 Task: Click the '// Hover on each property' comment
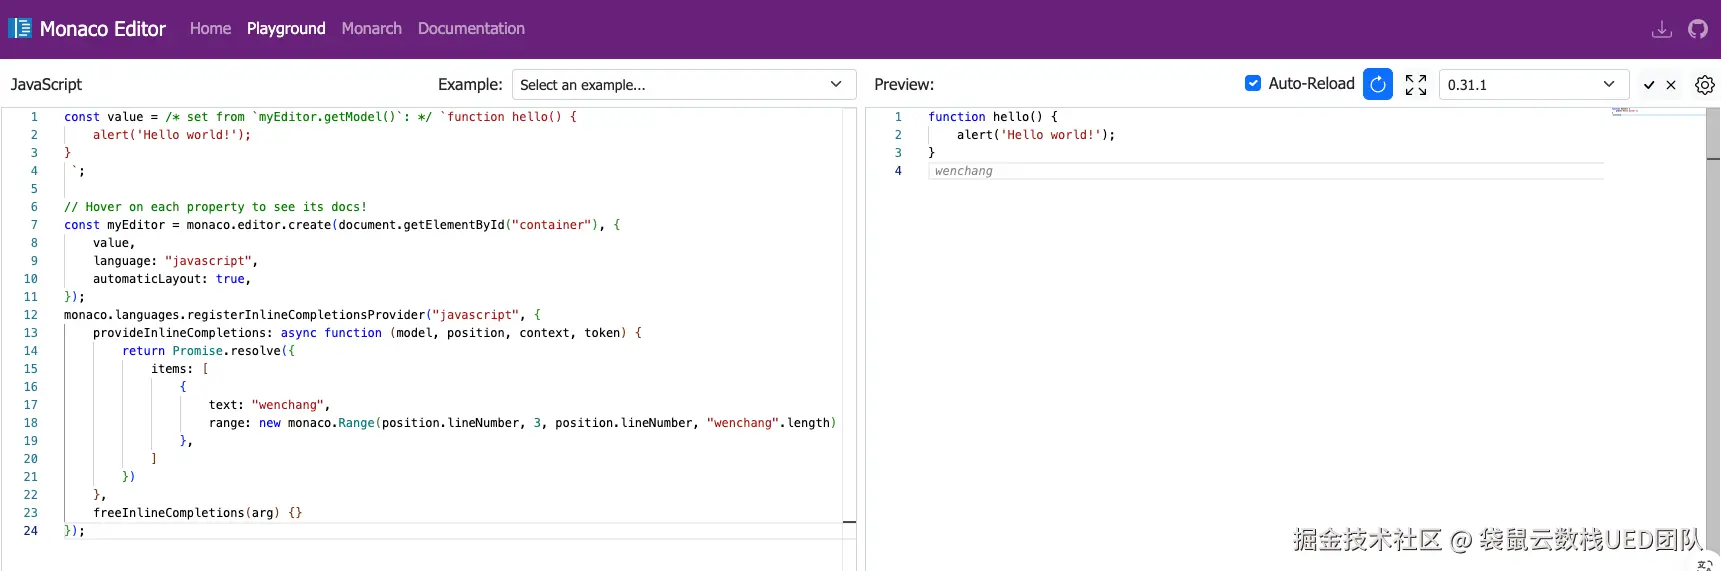(215, 207)
